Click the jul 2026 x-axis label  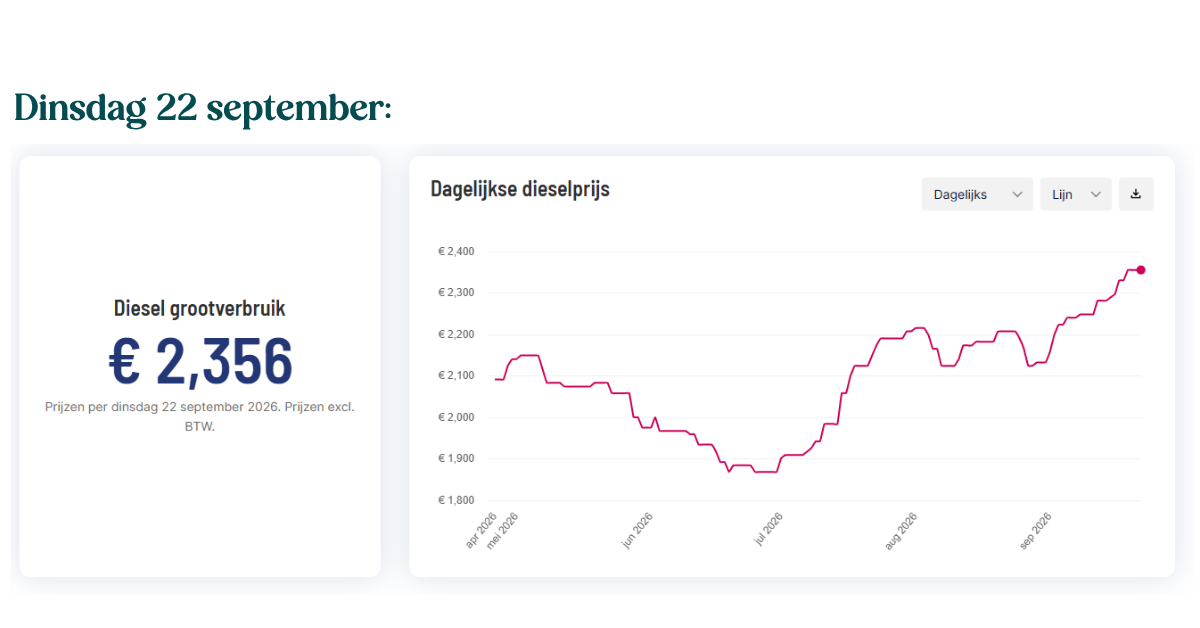767,530
